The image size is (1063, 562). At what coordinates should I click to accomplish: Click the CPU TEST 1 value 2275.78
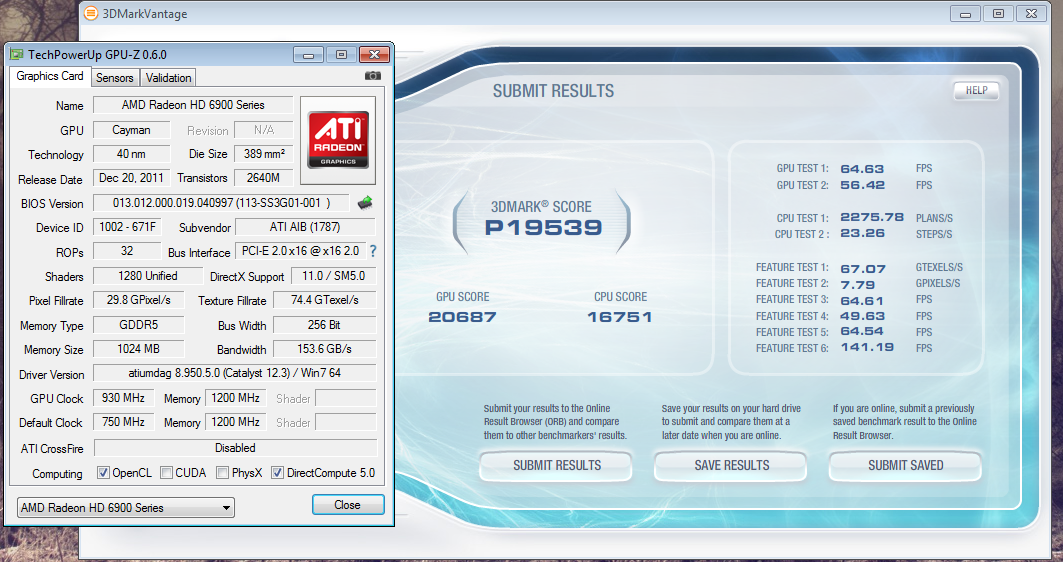[x=872, y=218]
